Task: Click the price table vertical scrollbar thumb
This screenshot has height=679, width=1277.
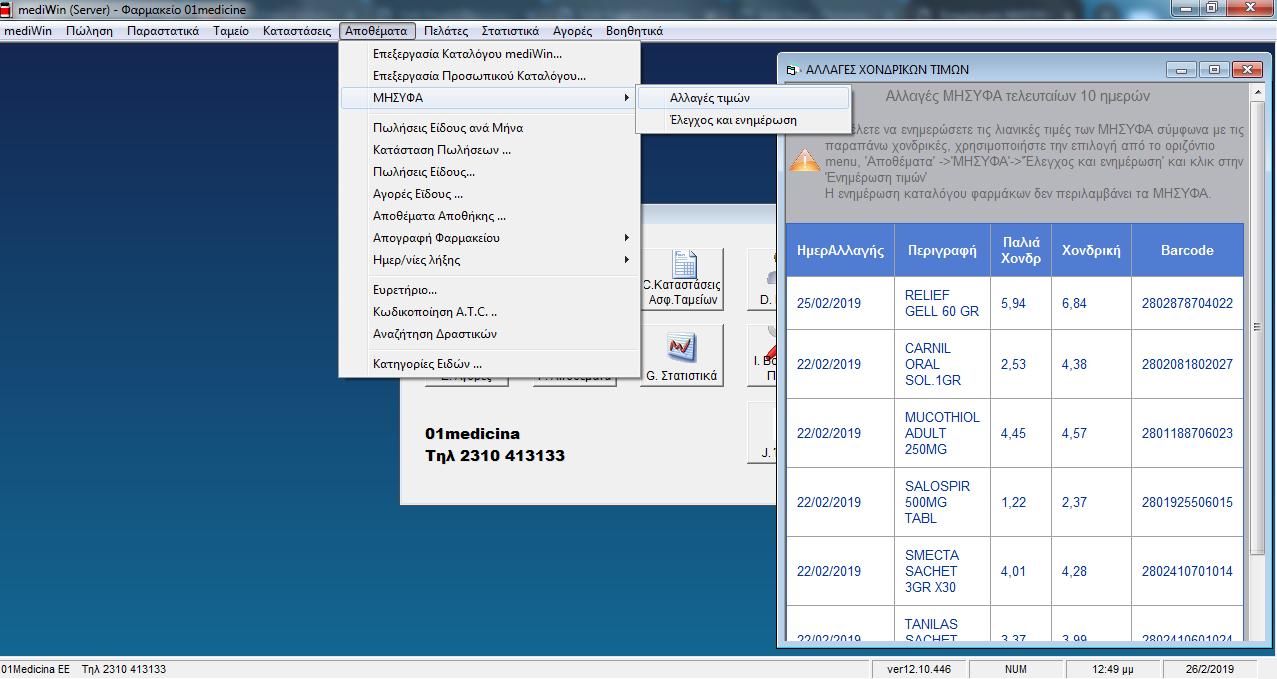Action: tap(1258, 328)
